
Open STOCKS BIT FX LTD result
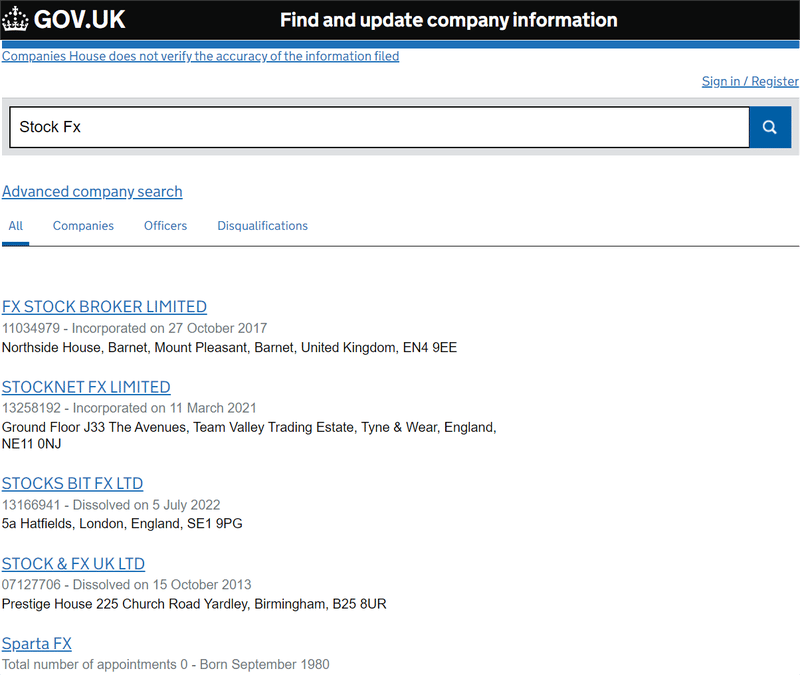(x=72, y=483)
